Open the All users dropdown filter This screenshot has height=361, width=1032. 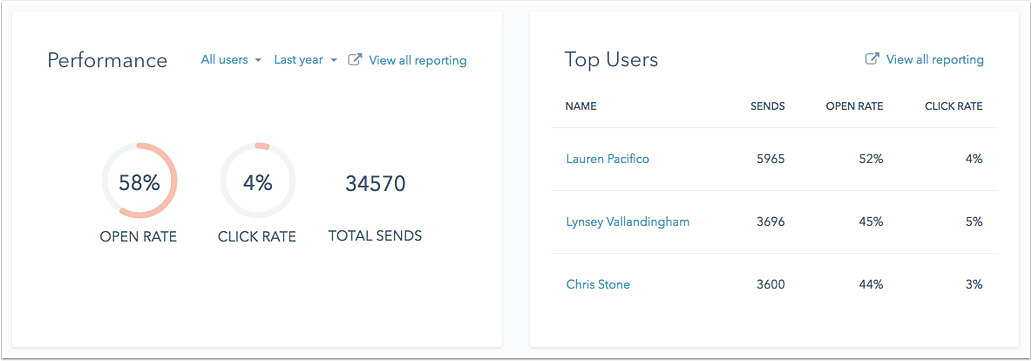point(231,60)
